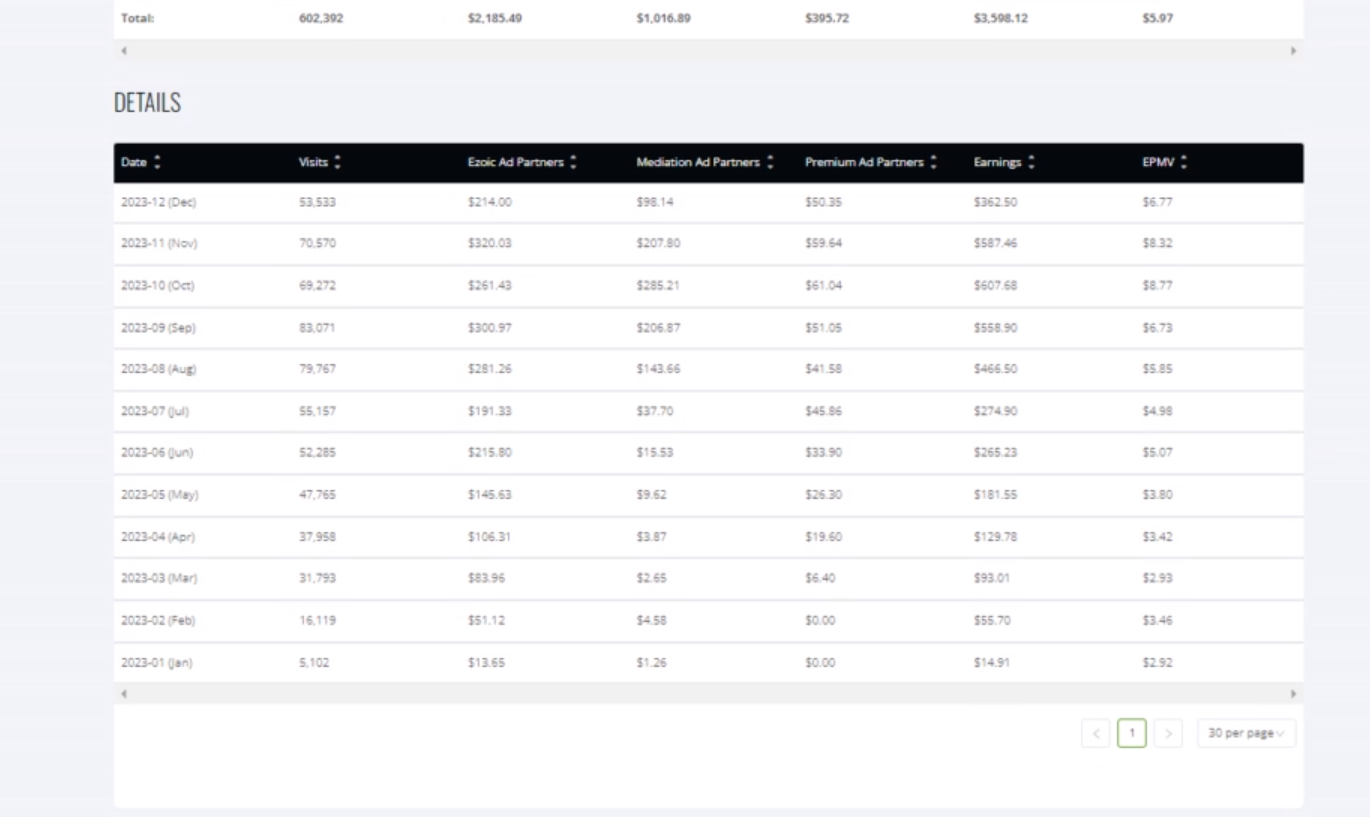The height and width of the screenshot is (817, 1370).
Task: Select the 2023-02 (Feb) date cell
Action: coord(158,621)
